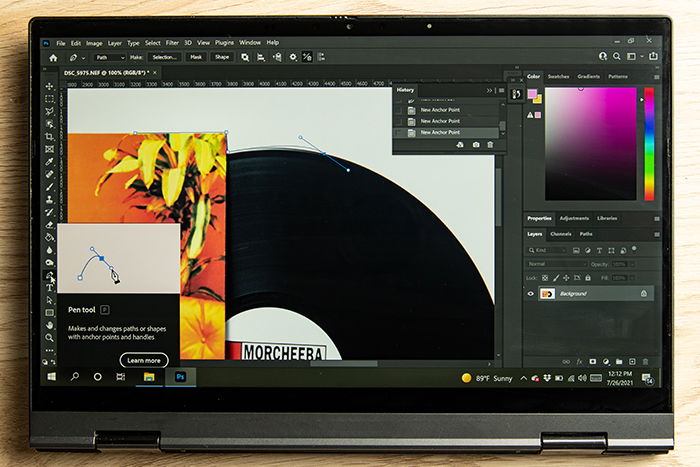Viewport: 700px width, 467px height.
Task: Toggle Background layer visibility eye
Action: point(530,294)
